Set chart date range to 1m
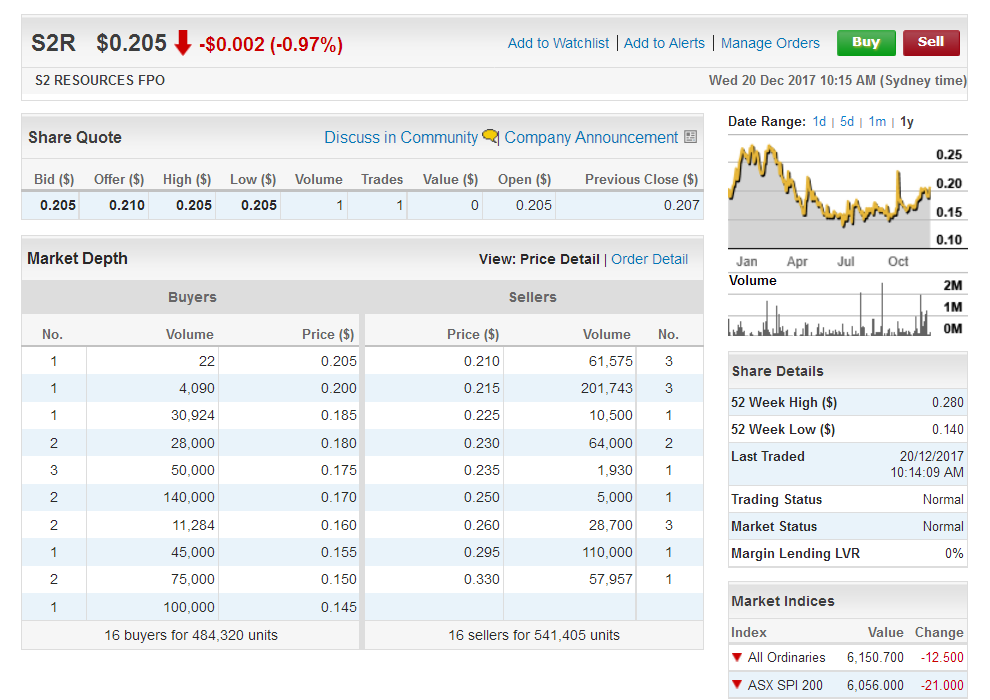The height and width of the screenshot is (700, 990). pyautogui.click(x=877, y=122)
